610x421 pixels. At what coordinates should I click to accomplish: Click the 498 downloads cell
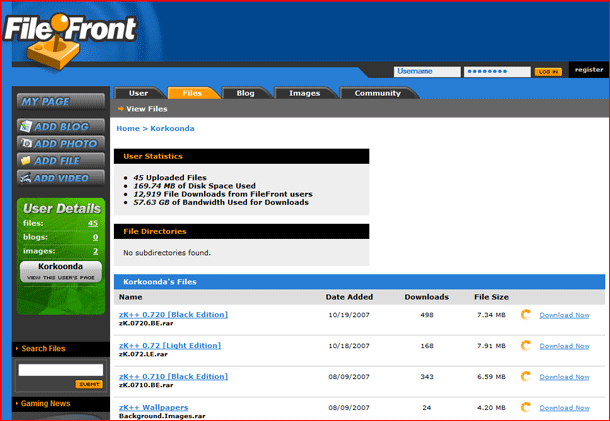click(427, 315)
